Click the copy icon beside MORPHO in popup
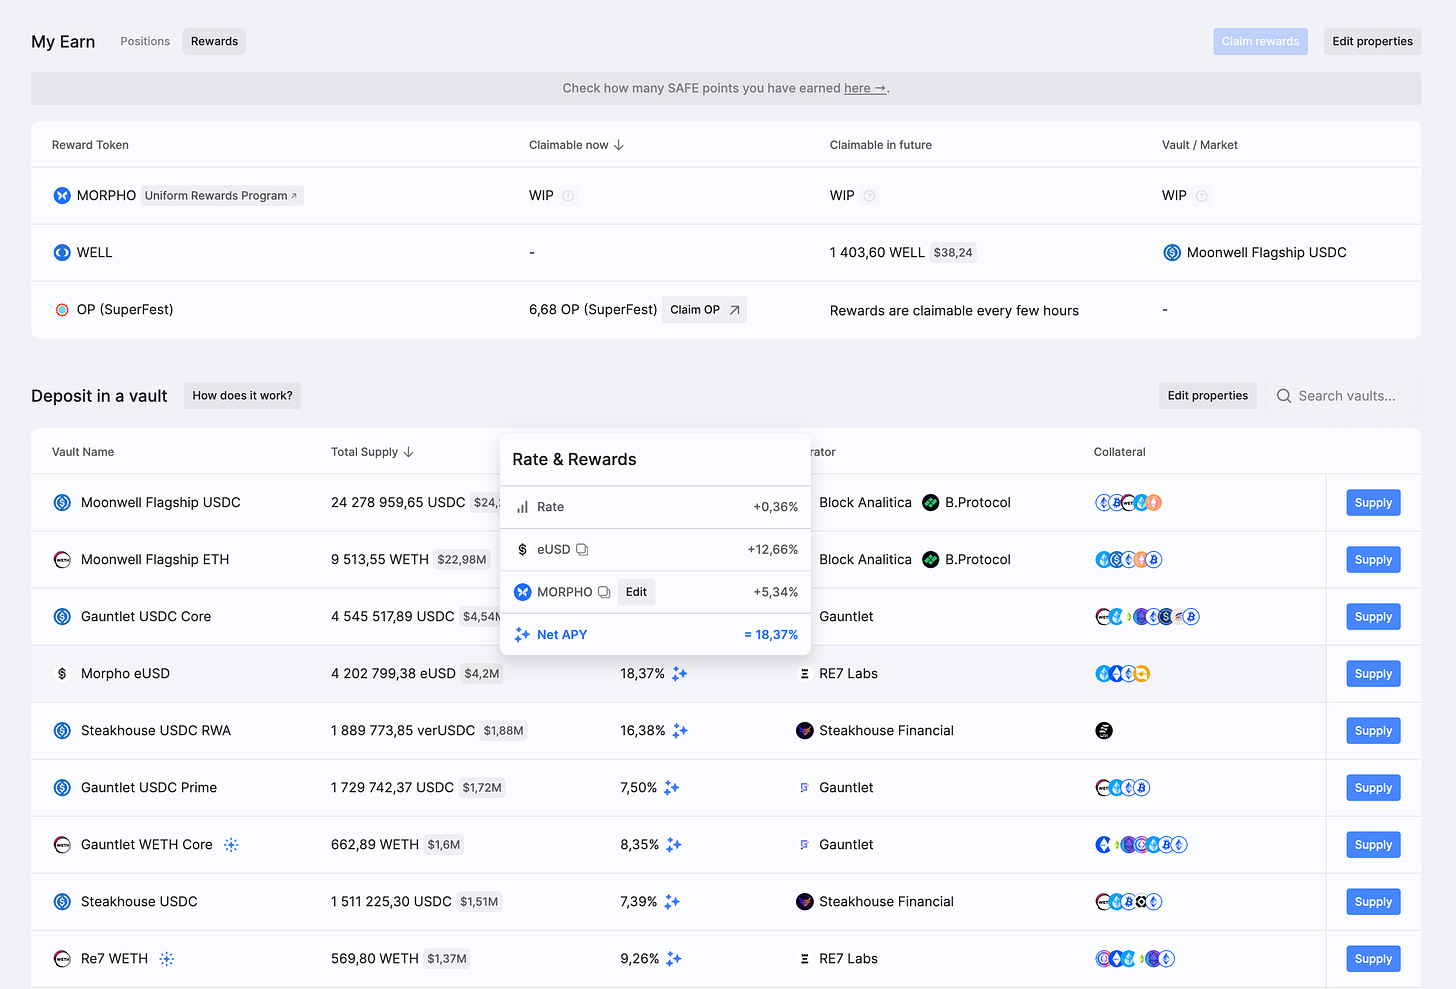This screenshot has width=1456, height=989. coord(604,592)
